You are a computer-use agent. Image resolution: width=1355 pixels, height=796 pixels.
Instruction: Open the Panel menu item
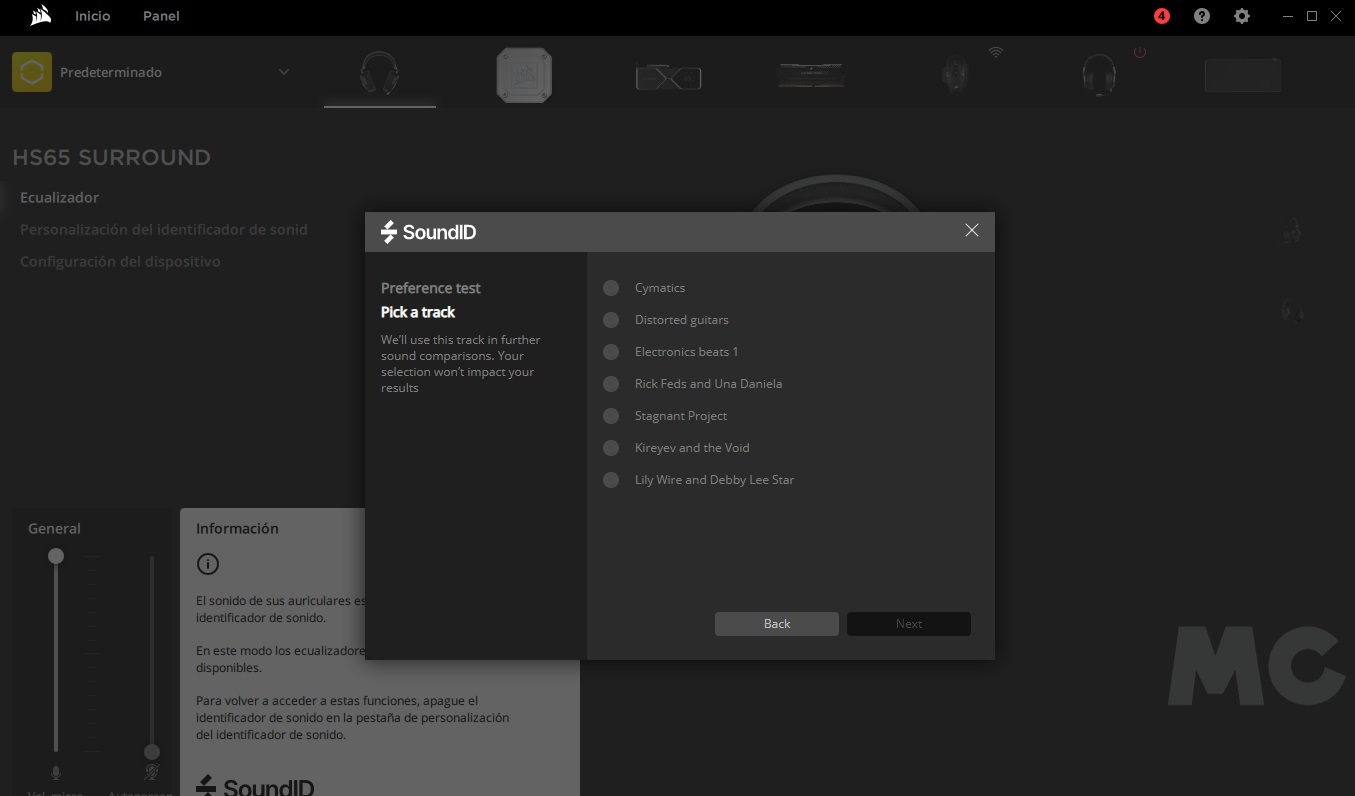pos(161,16)
